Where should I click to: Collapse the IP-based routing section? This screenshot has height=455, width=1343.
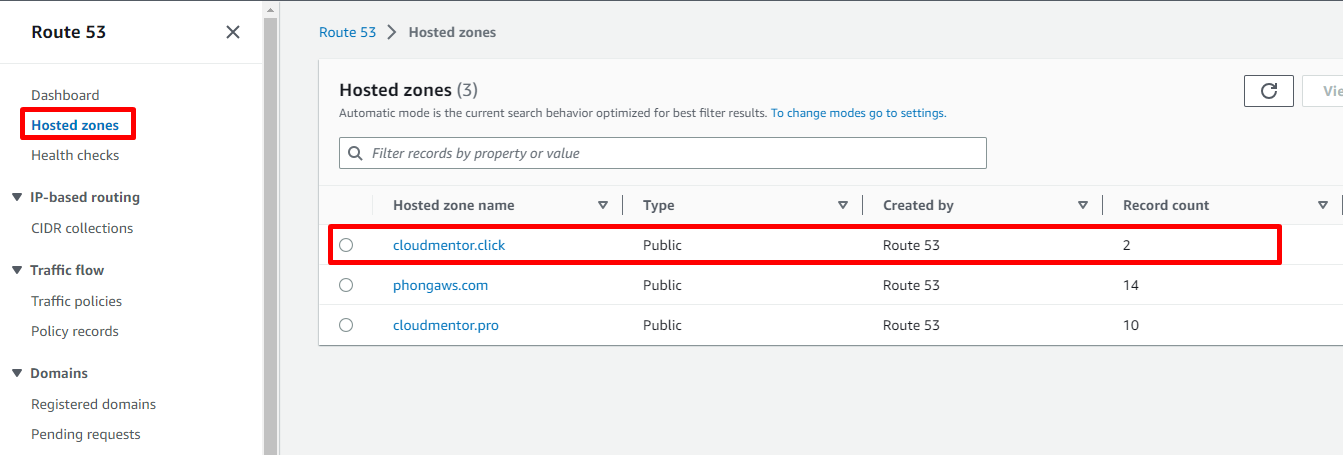click(x=17, y=197)
